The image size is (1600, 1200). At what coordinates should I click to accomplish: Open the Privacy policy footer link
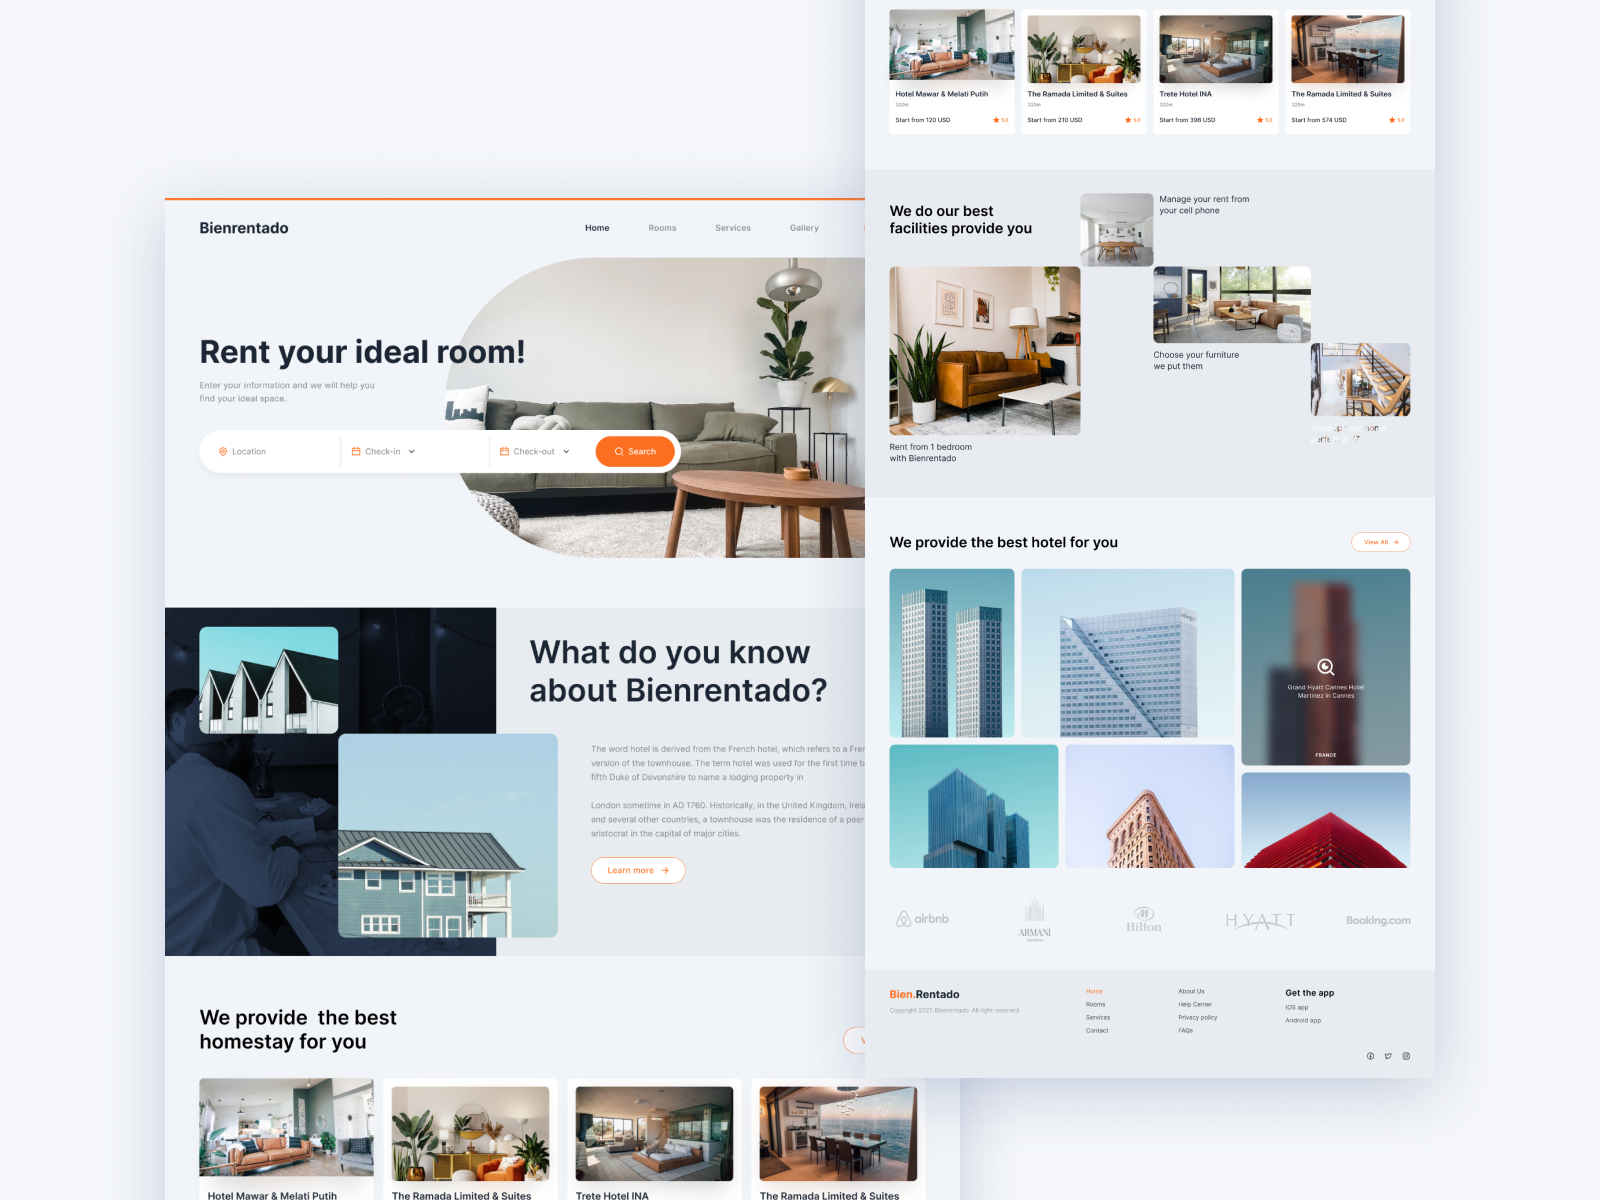[1198, 1018]
